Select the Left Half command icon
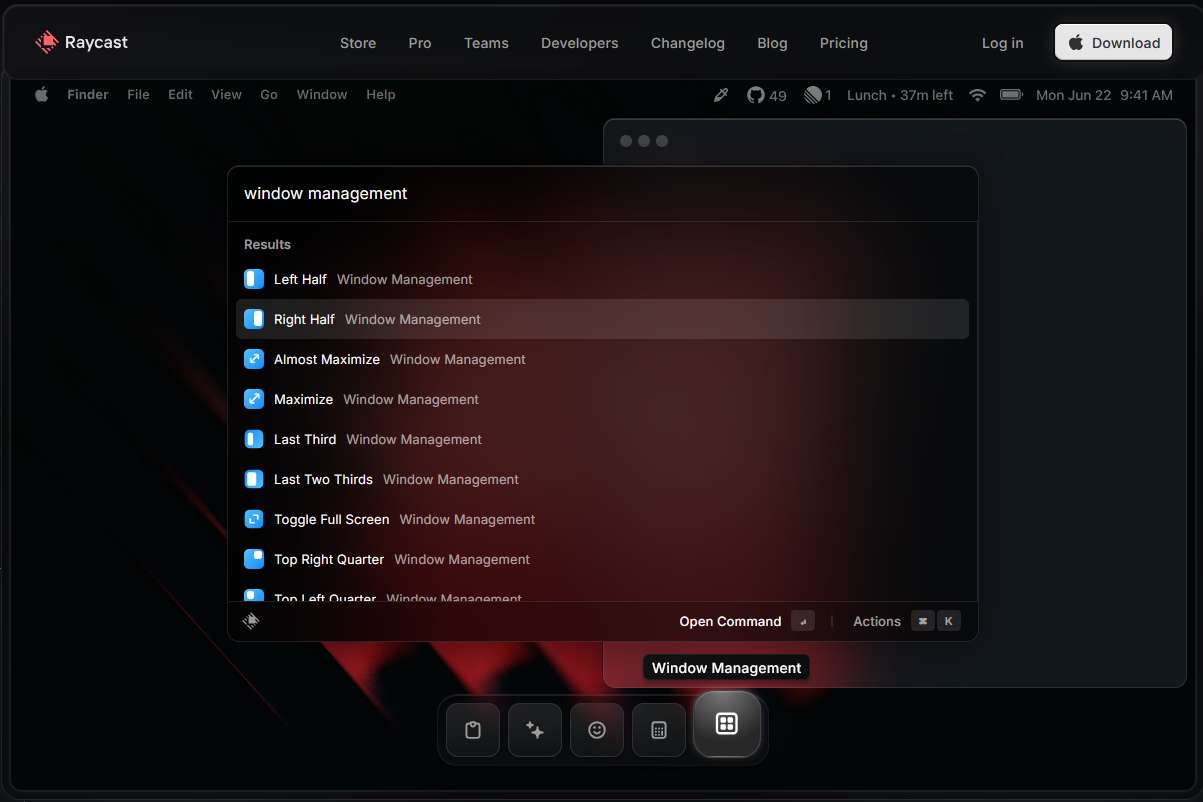 tap(254, 279)
